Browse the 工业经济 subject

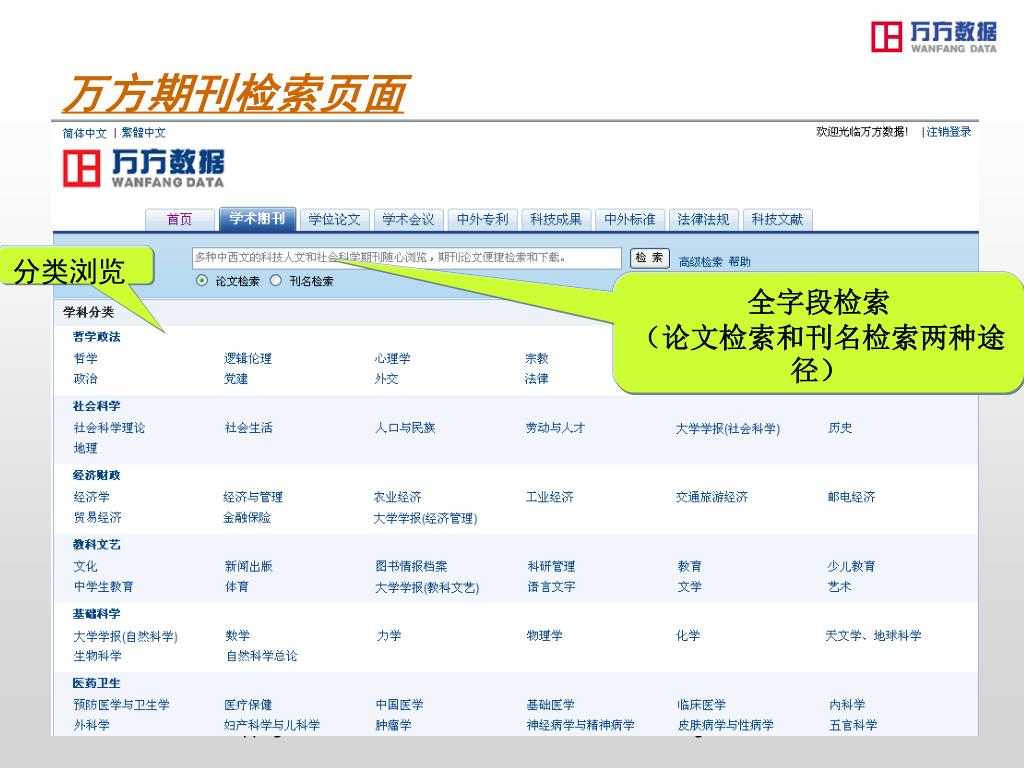click(550, 497)
